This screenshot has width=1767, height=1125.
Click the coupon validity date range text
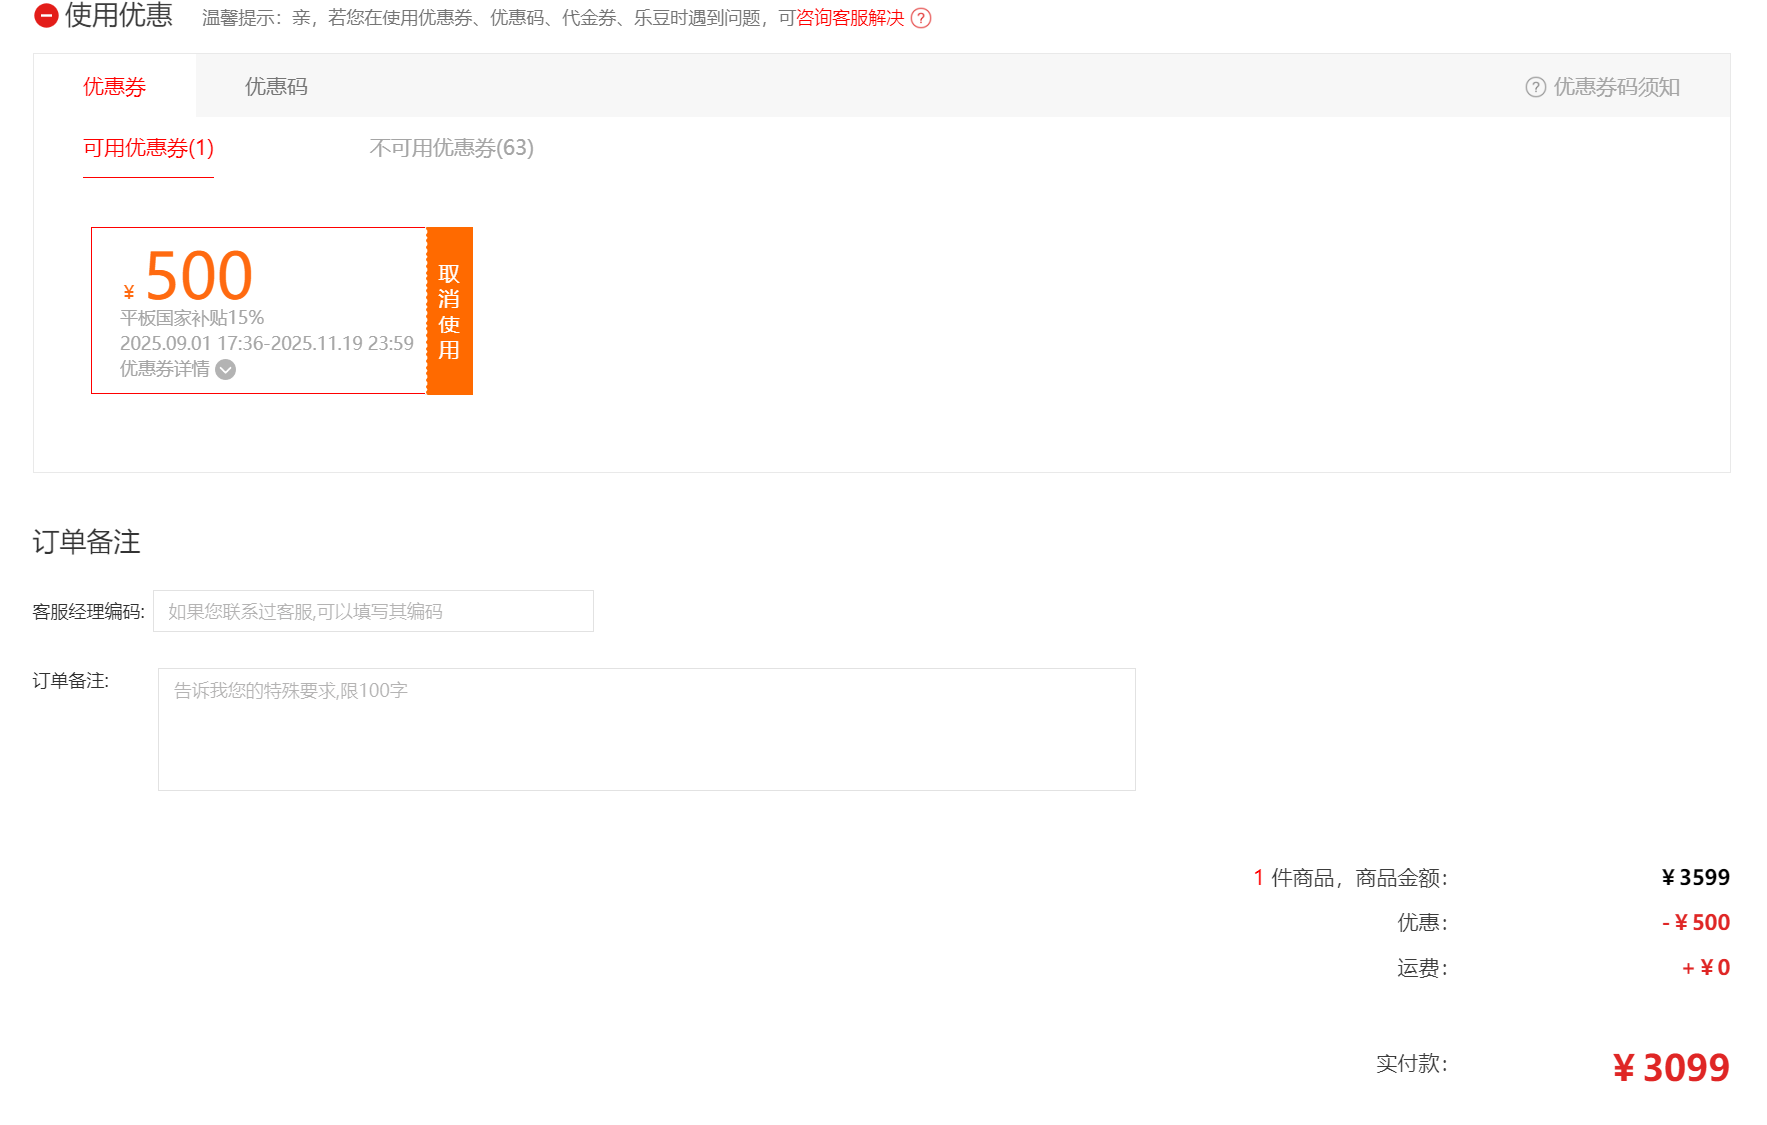(266, 343)
